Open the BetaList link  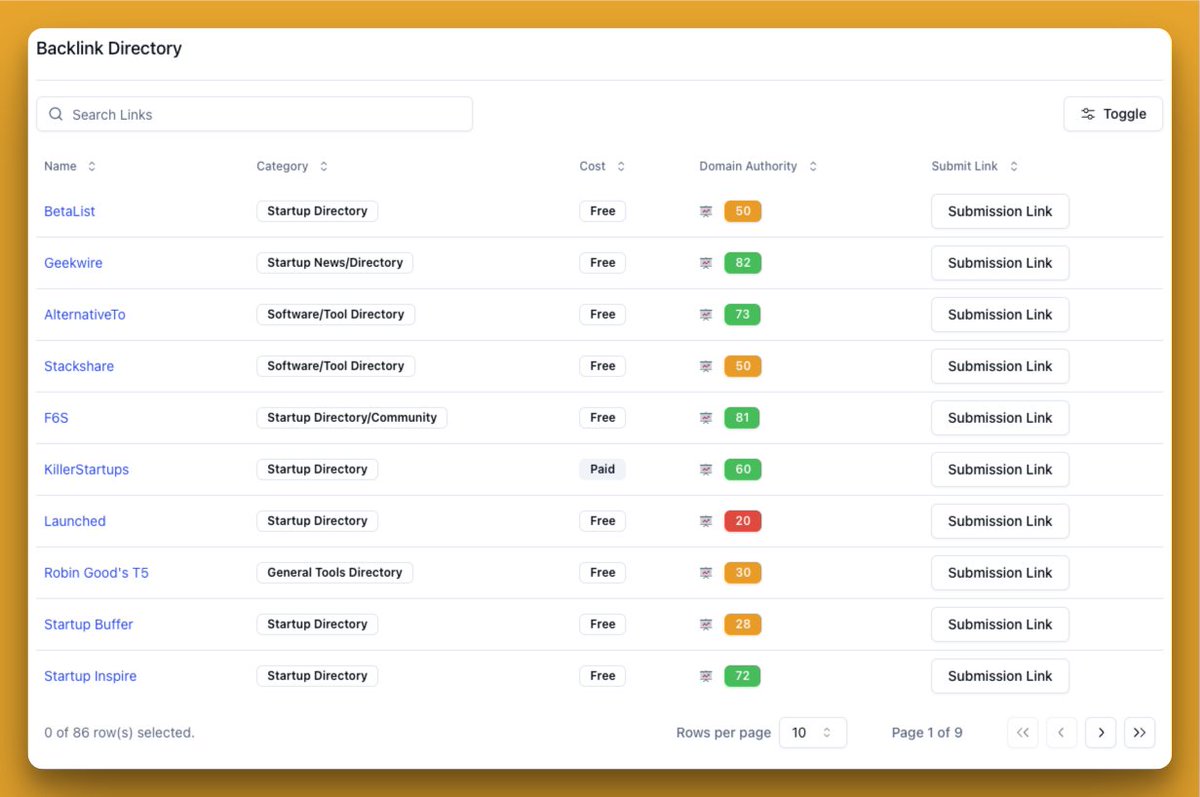tap(70, 211)
